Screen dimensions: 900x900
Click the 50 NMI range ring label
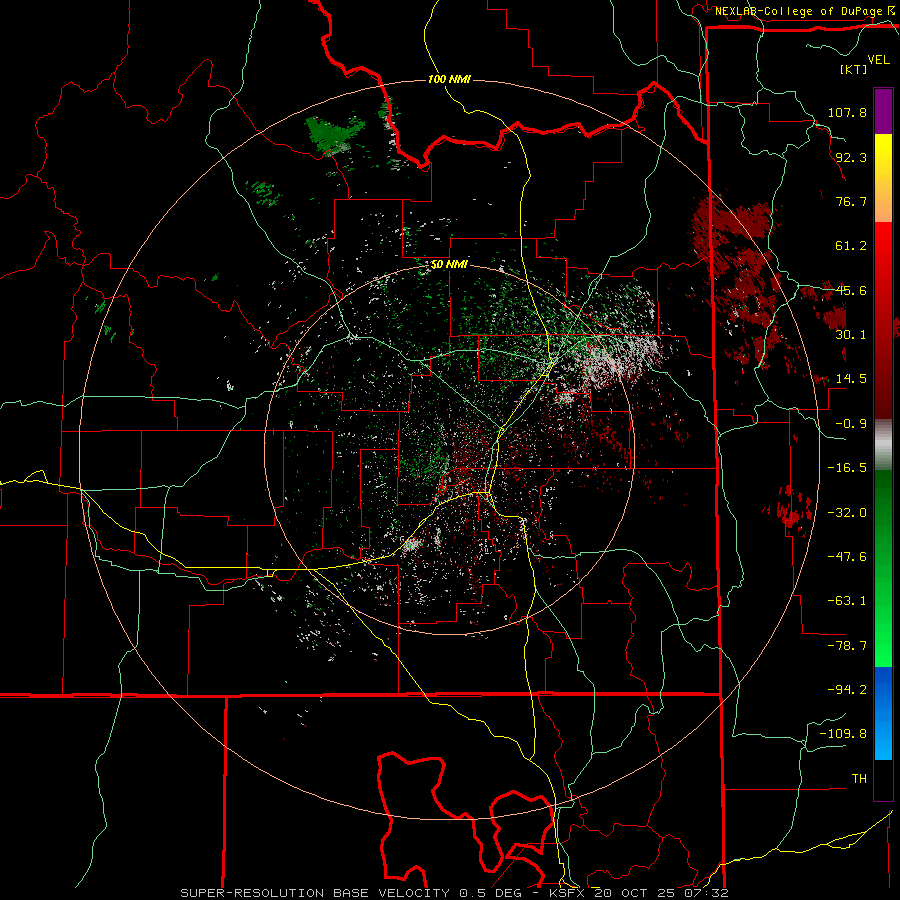(x=449, y=265)
